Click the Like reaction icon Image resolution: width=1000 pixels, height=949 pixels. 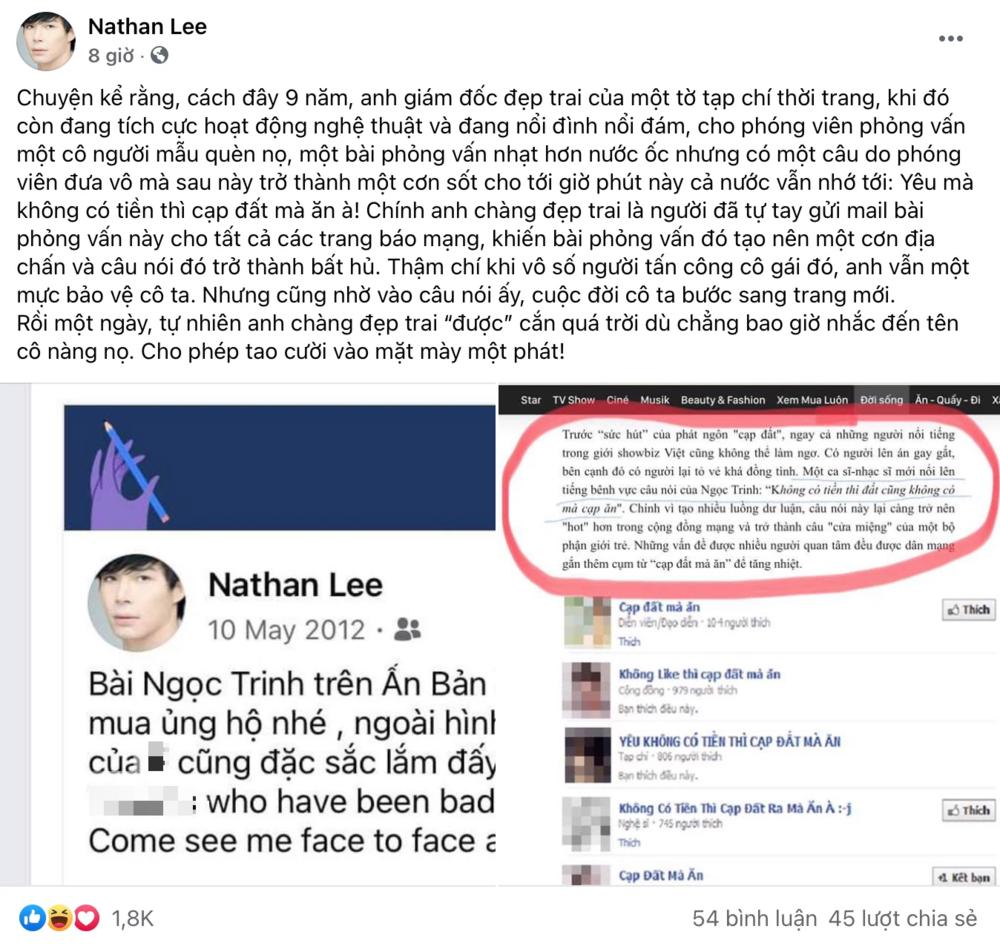[32, 918]
